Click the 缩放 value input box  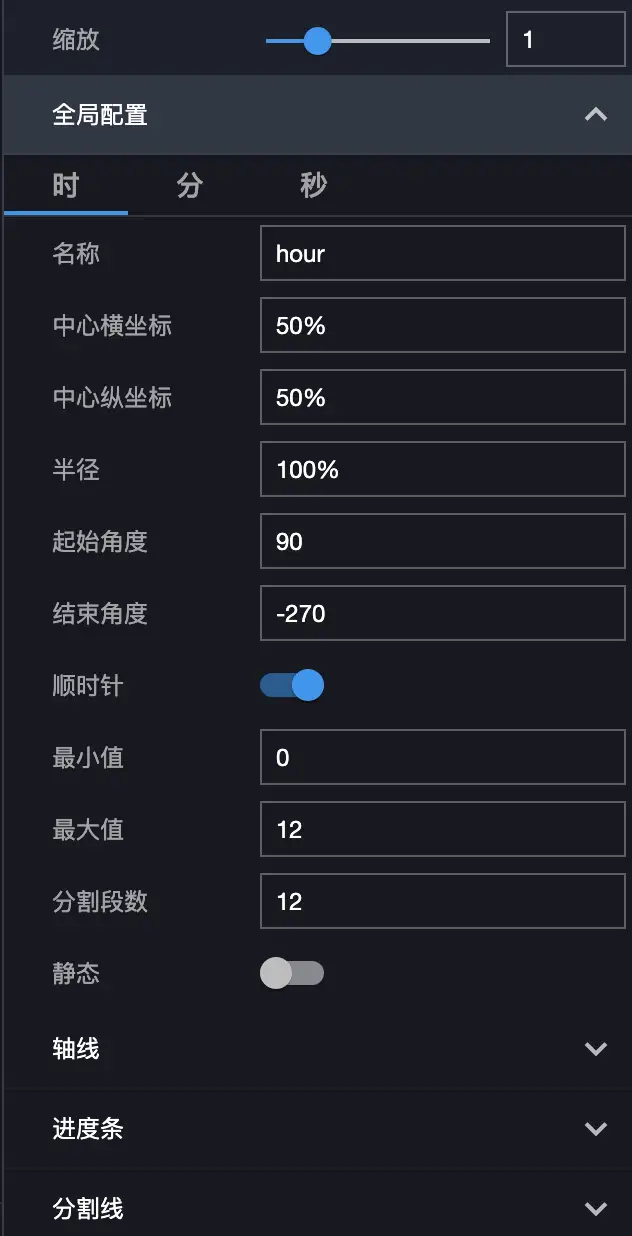click(565, 41)
